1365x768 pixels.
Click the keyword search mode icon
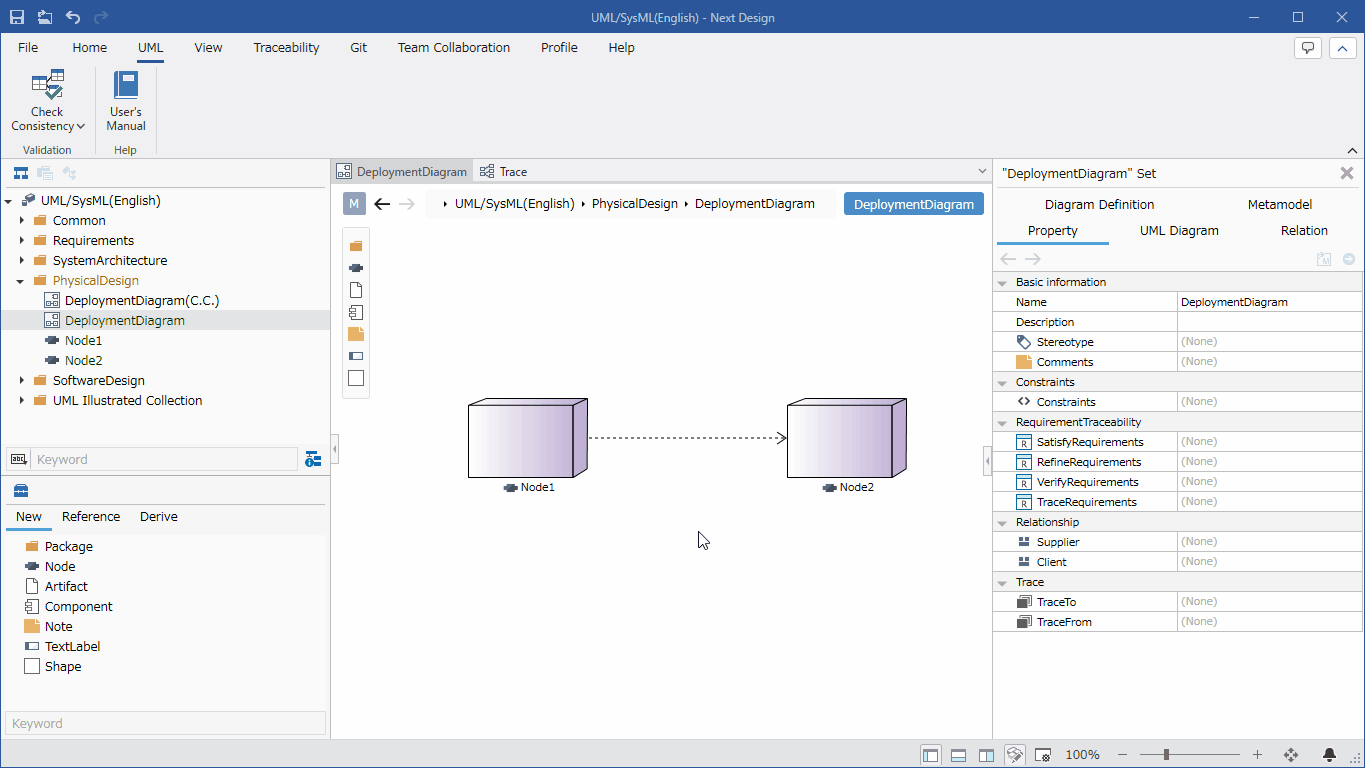click(x=18, y=459)
